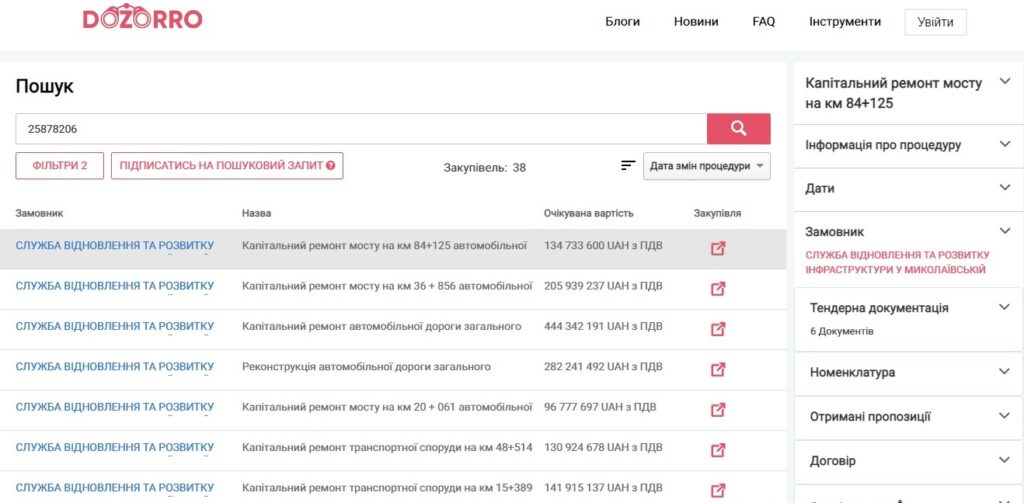Open the Інструменти menu item
This screenshot has width=1024, height=503.
pyautogui.click(x=845, y=22)
